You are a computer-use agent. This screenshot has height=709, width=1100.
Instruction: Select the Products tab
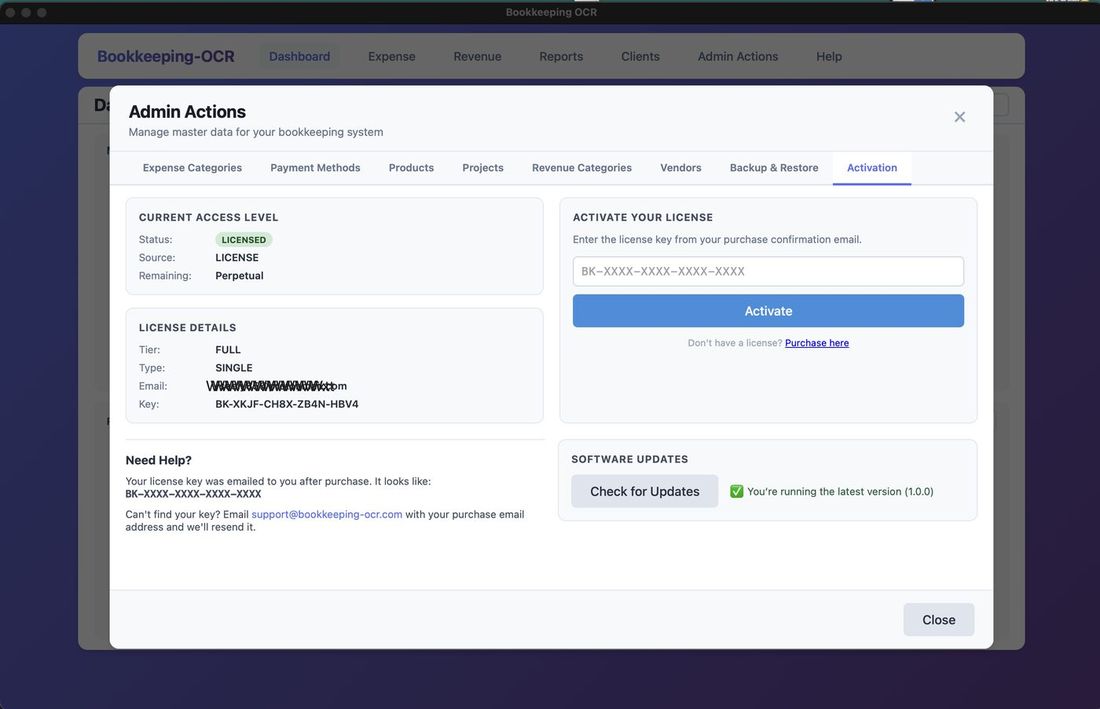411,168
